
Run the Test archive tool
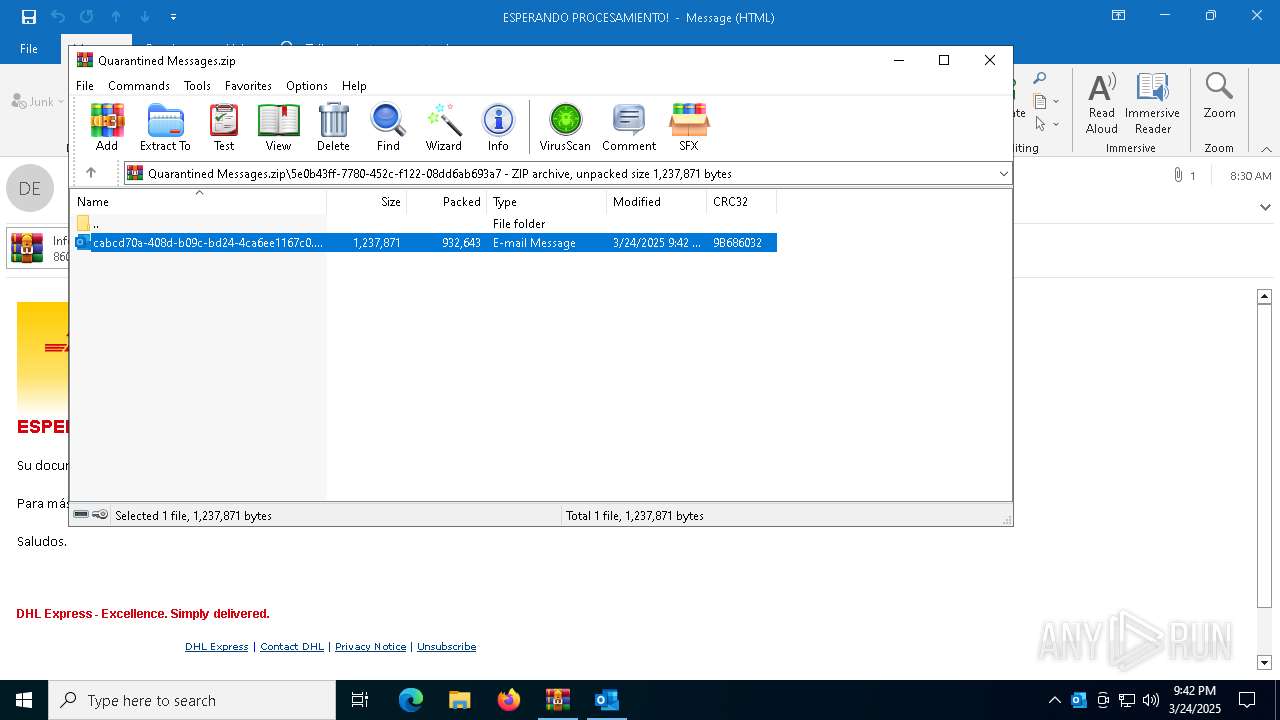point(224,127)
